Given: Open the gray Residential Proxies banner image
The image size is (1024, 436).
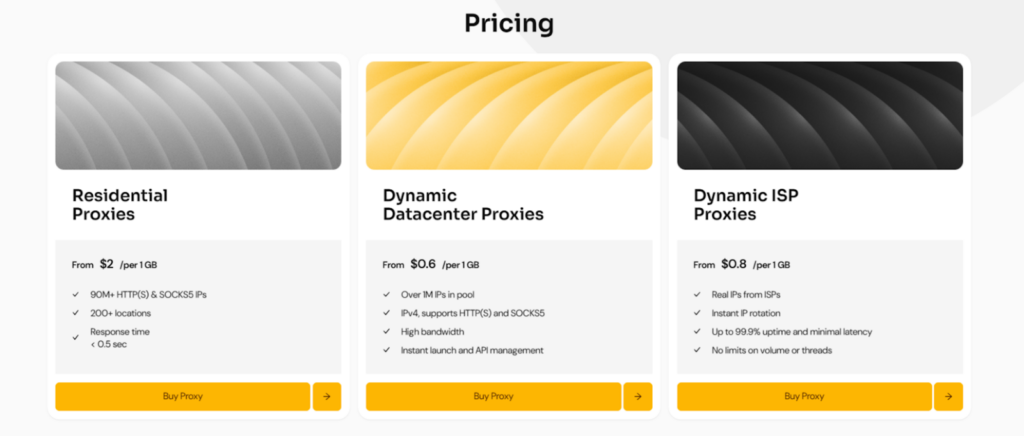Looking at the screenshot, I should pyautogui.click(x=198, y=115).
